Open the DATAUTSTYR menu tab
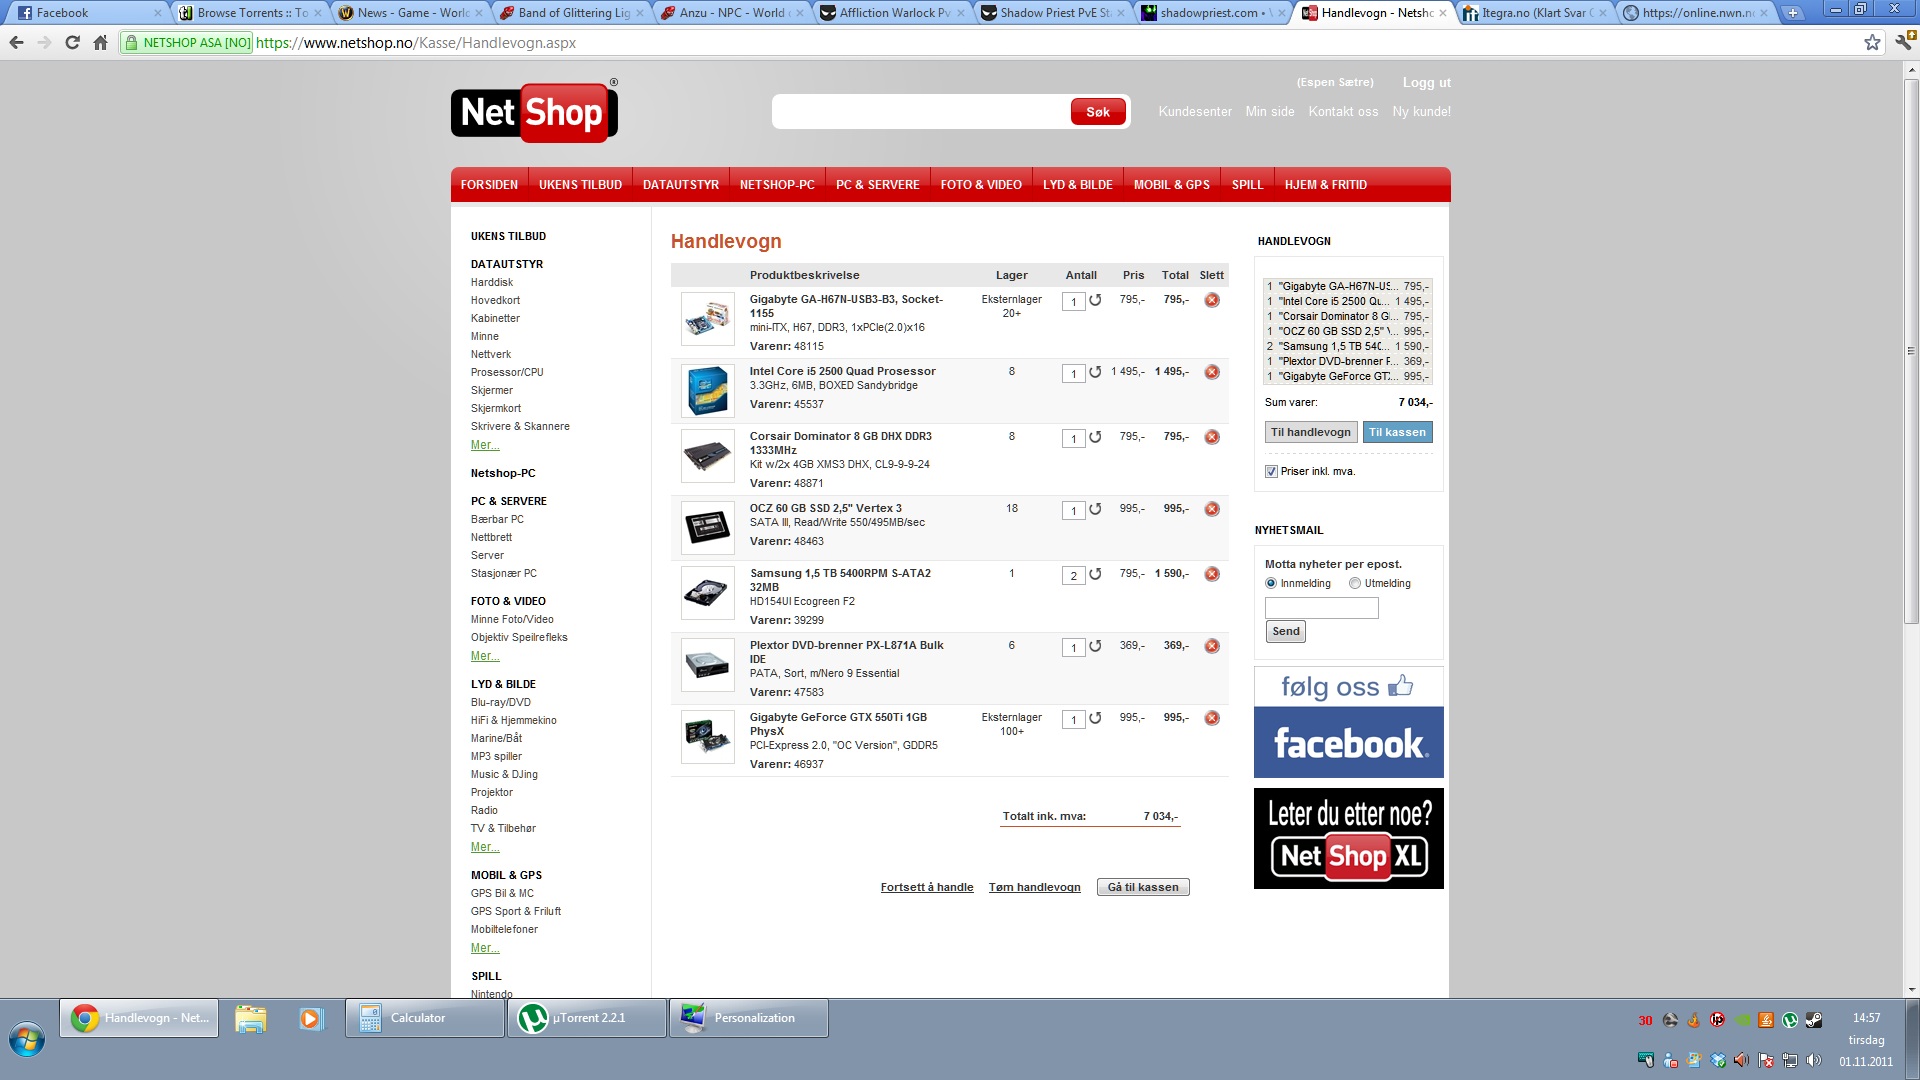This screenshot has width=1920, height=1080. pos(681,185)
